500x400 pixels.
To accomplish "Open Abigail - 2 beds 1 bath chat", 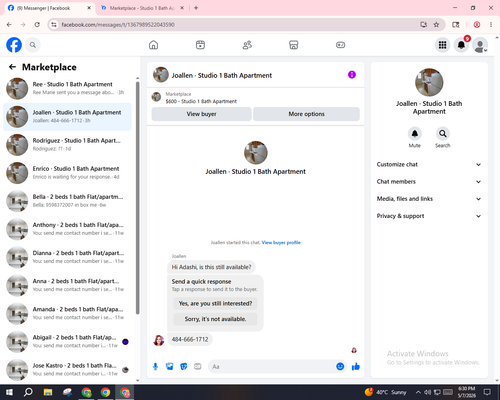I will click(x=67, y=341).
